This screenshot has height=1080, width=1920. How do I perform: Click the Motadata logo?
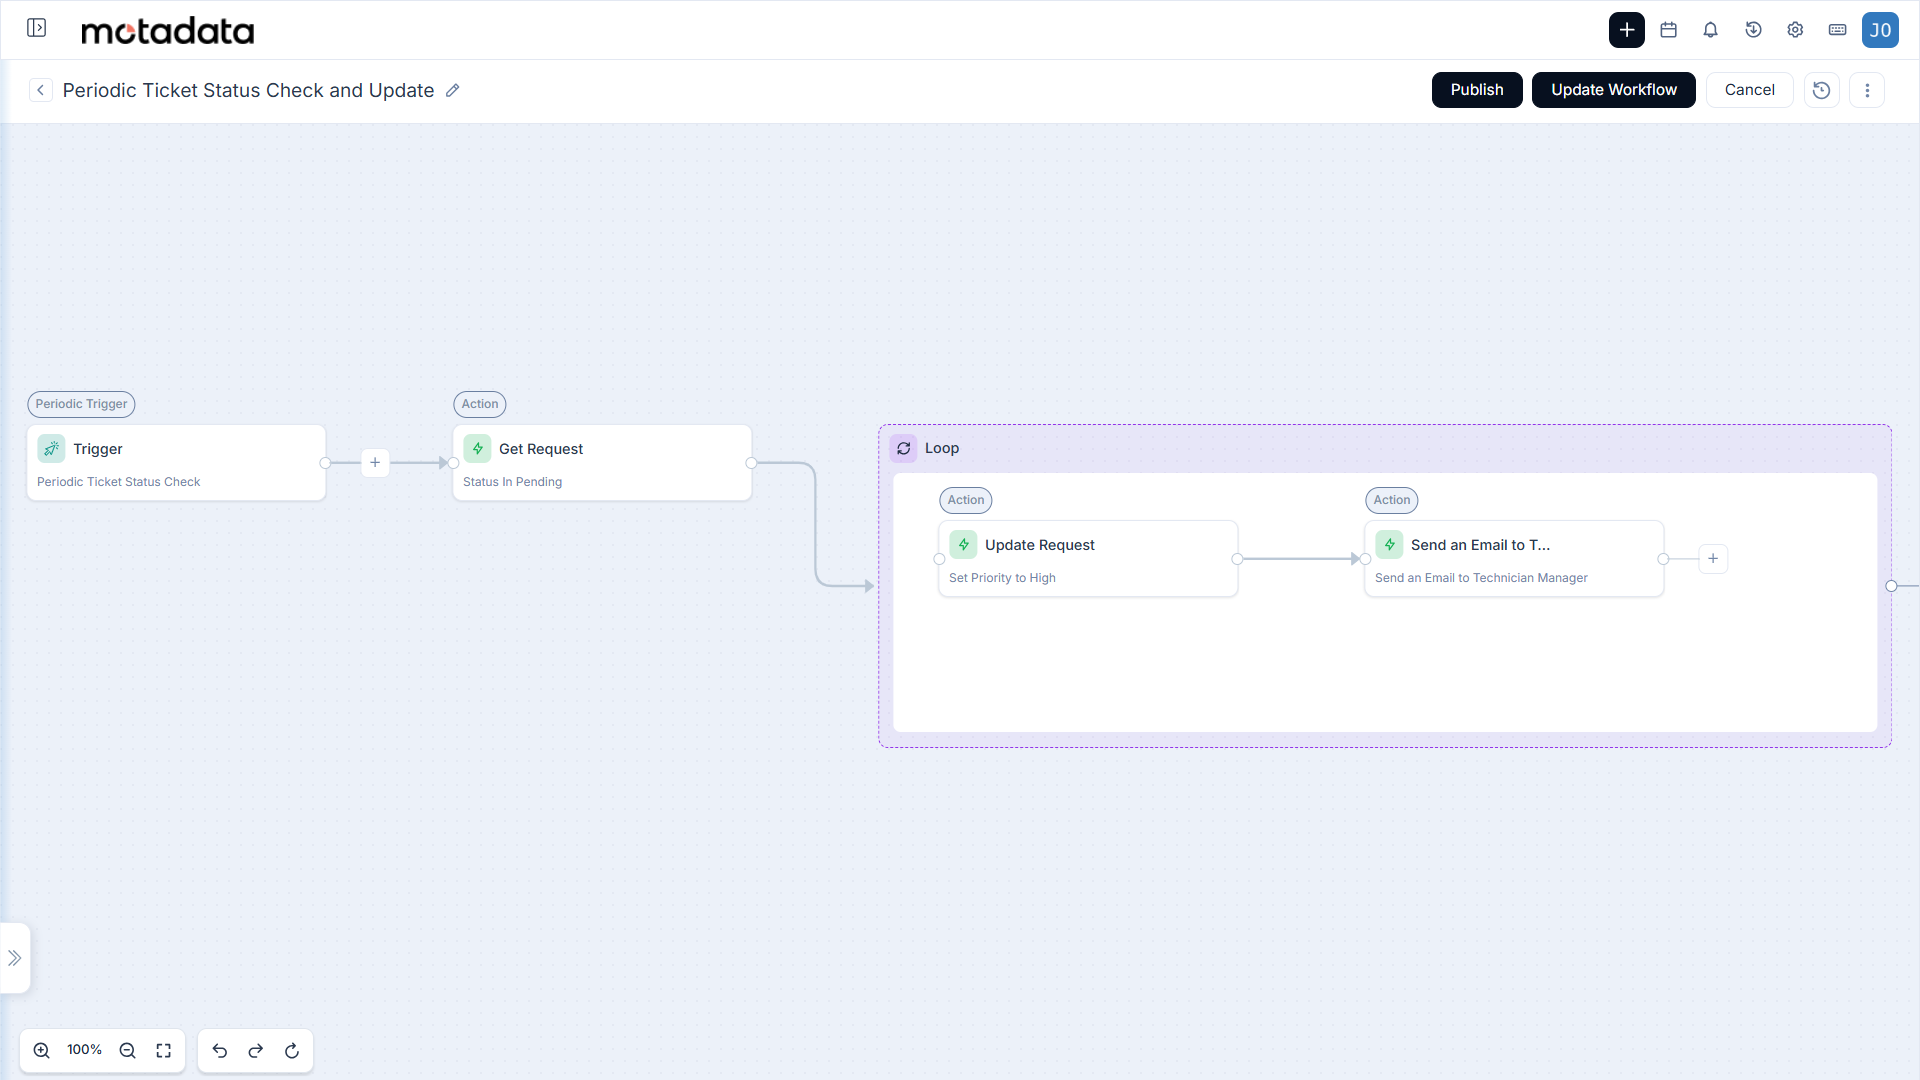(x=167, y=31)
